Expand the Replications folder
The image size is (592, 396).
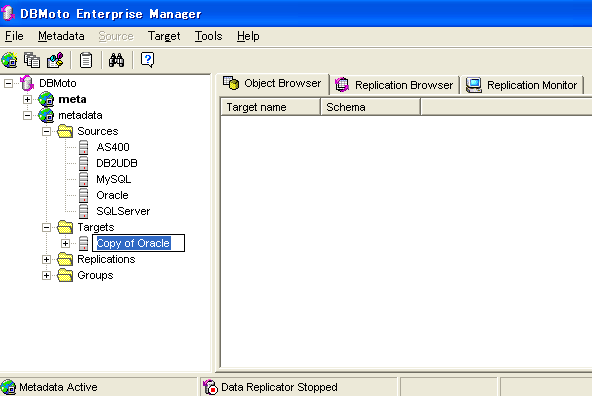(46, 259)
